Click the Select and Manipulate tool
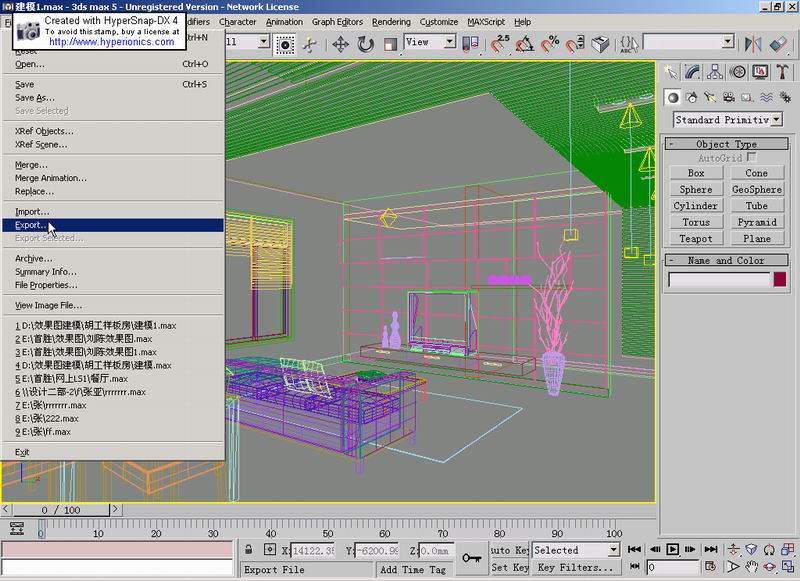Screen dimensions: 800x581 coord(310,45)
